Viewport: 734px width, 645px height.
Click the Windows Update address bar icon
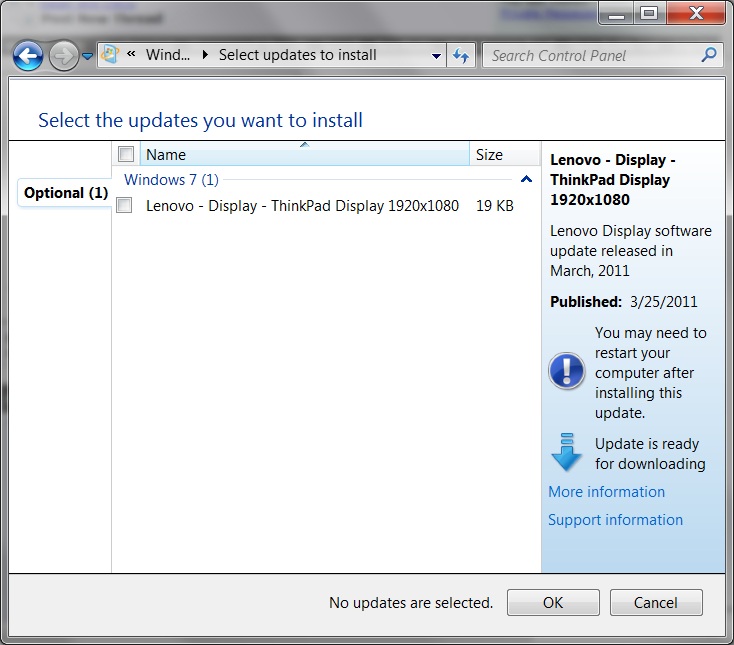tap(110, 55)
